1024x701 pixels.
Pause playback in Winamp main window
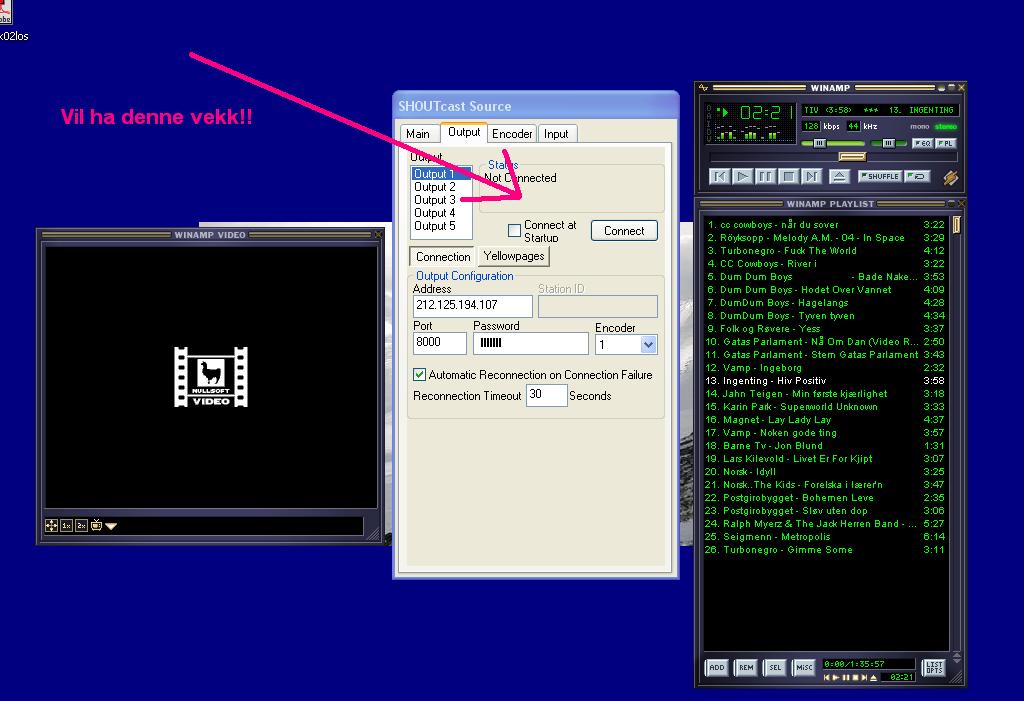765,176
